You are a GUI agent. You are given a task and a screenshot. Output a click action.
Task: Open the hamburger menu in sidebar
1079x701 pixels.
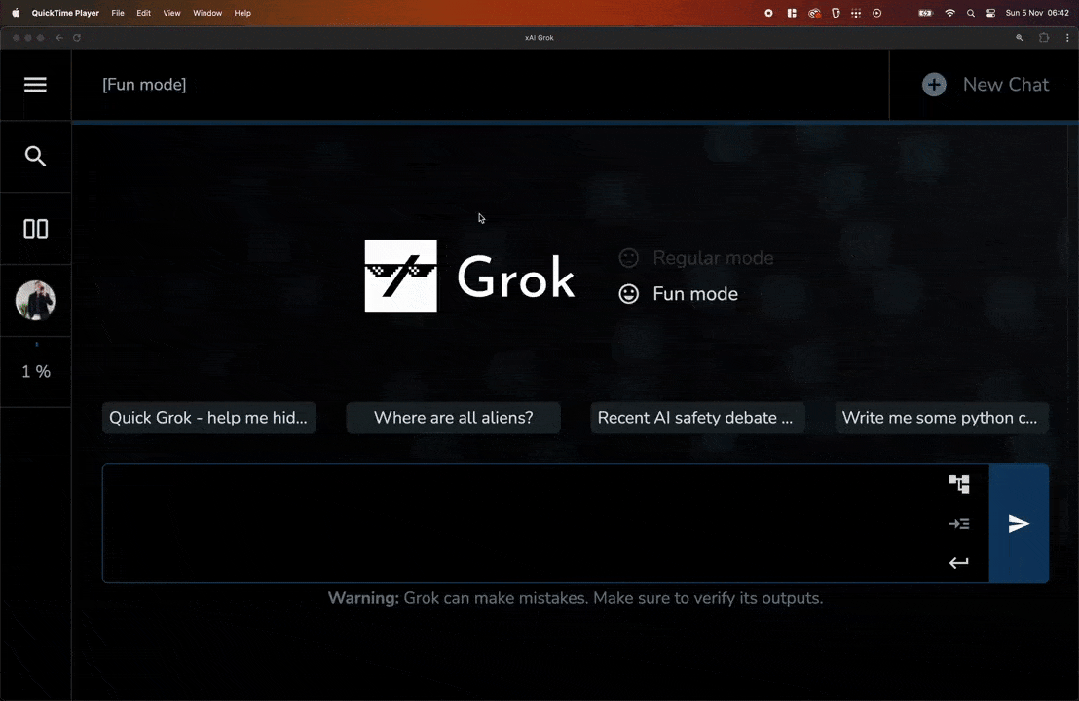(35, 85)
